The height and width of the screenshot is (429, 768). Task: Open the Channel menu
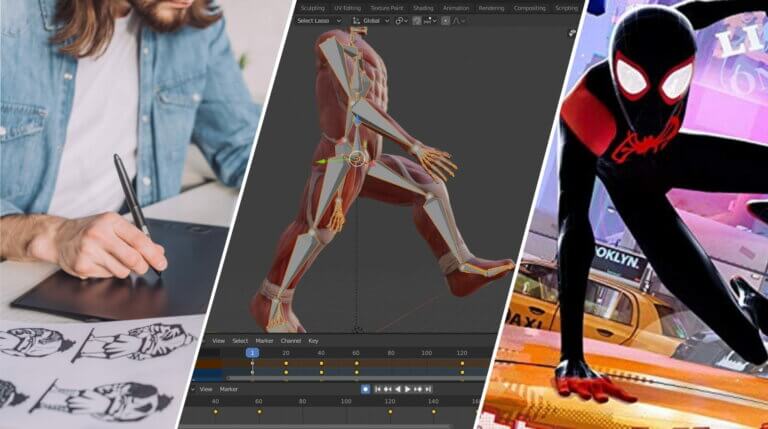[x=290, y=341]
